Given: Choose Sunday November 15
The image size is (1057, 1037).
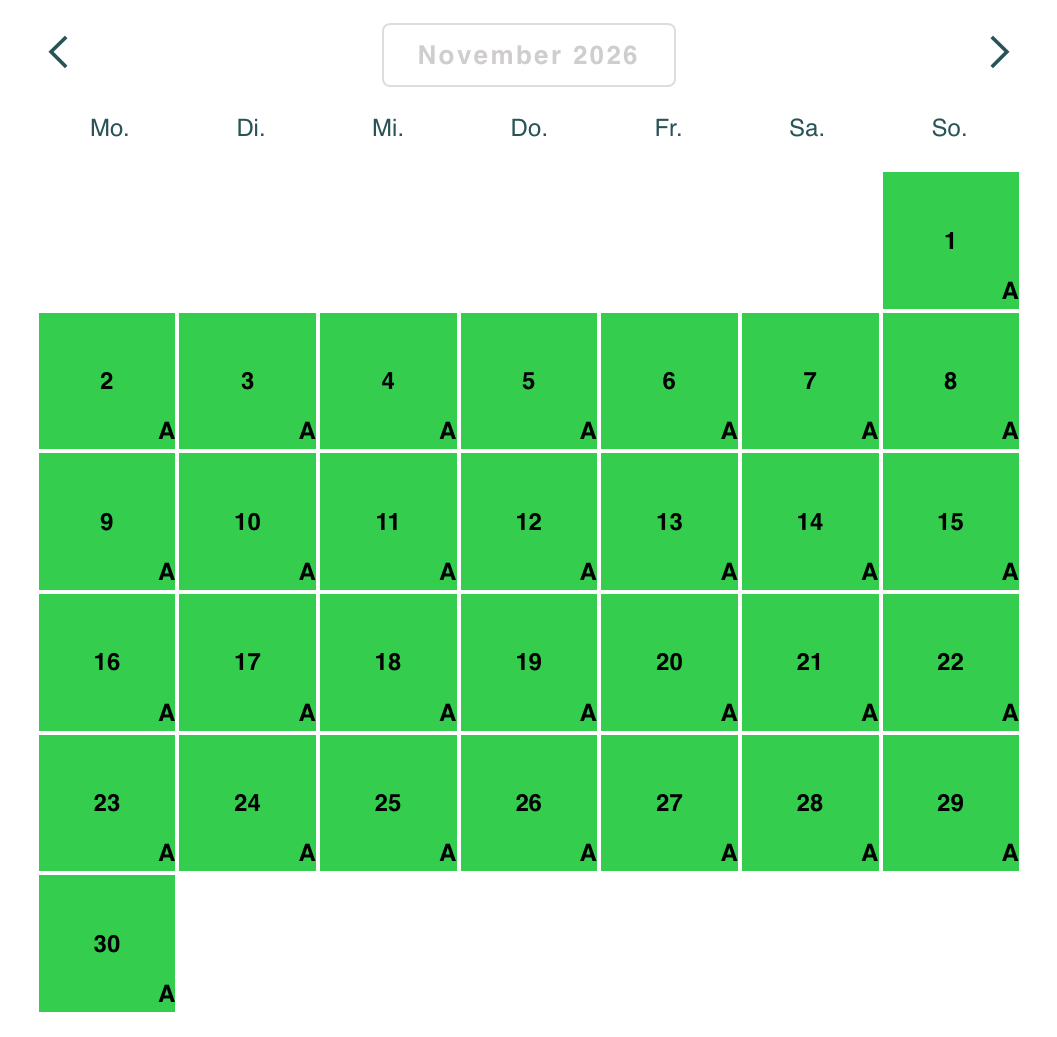Looking at the screenshot, I should coord(950,522).
